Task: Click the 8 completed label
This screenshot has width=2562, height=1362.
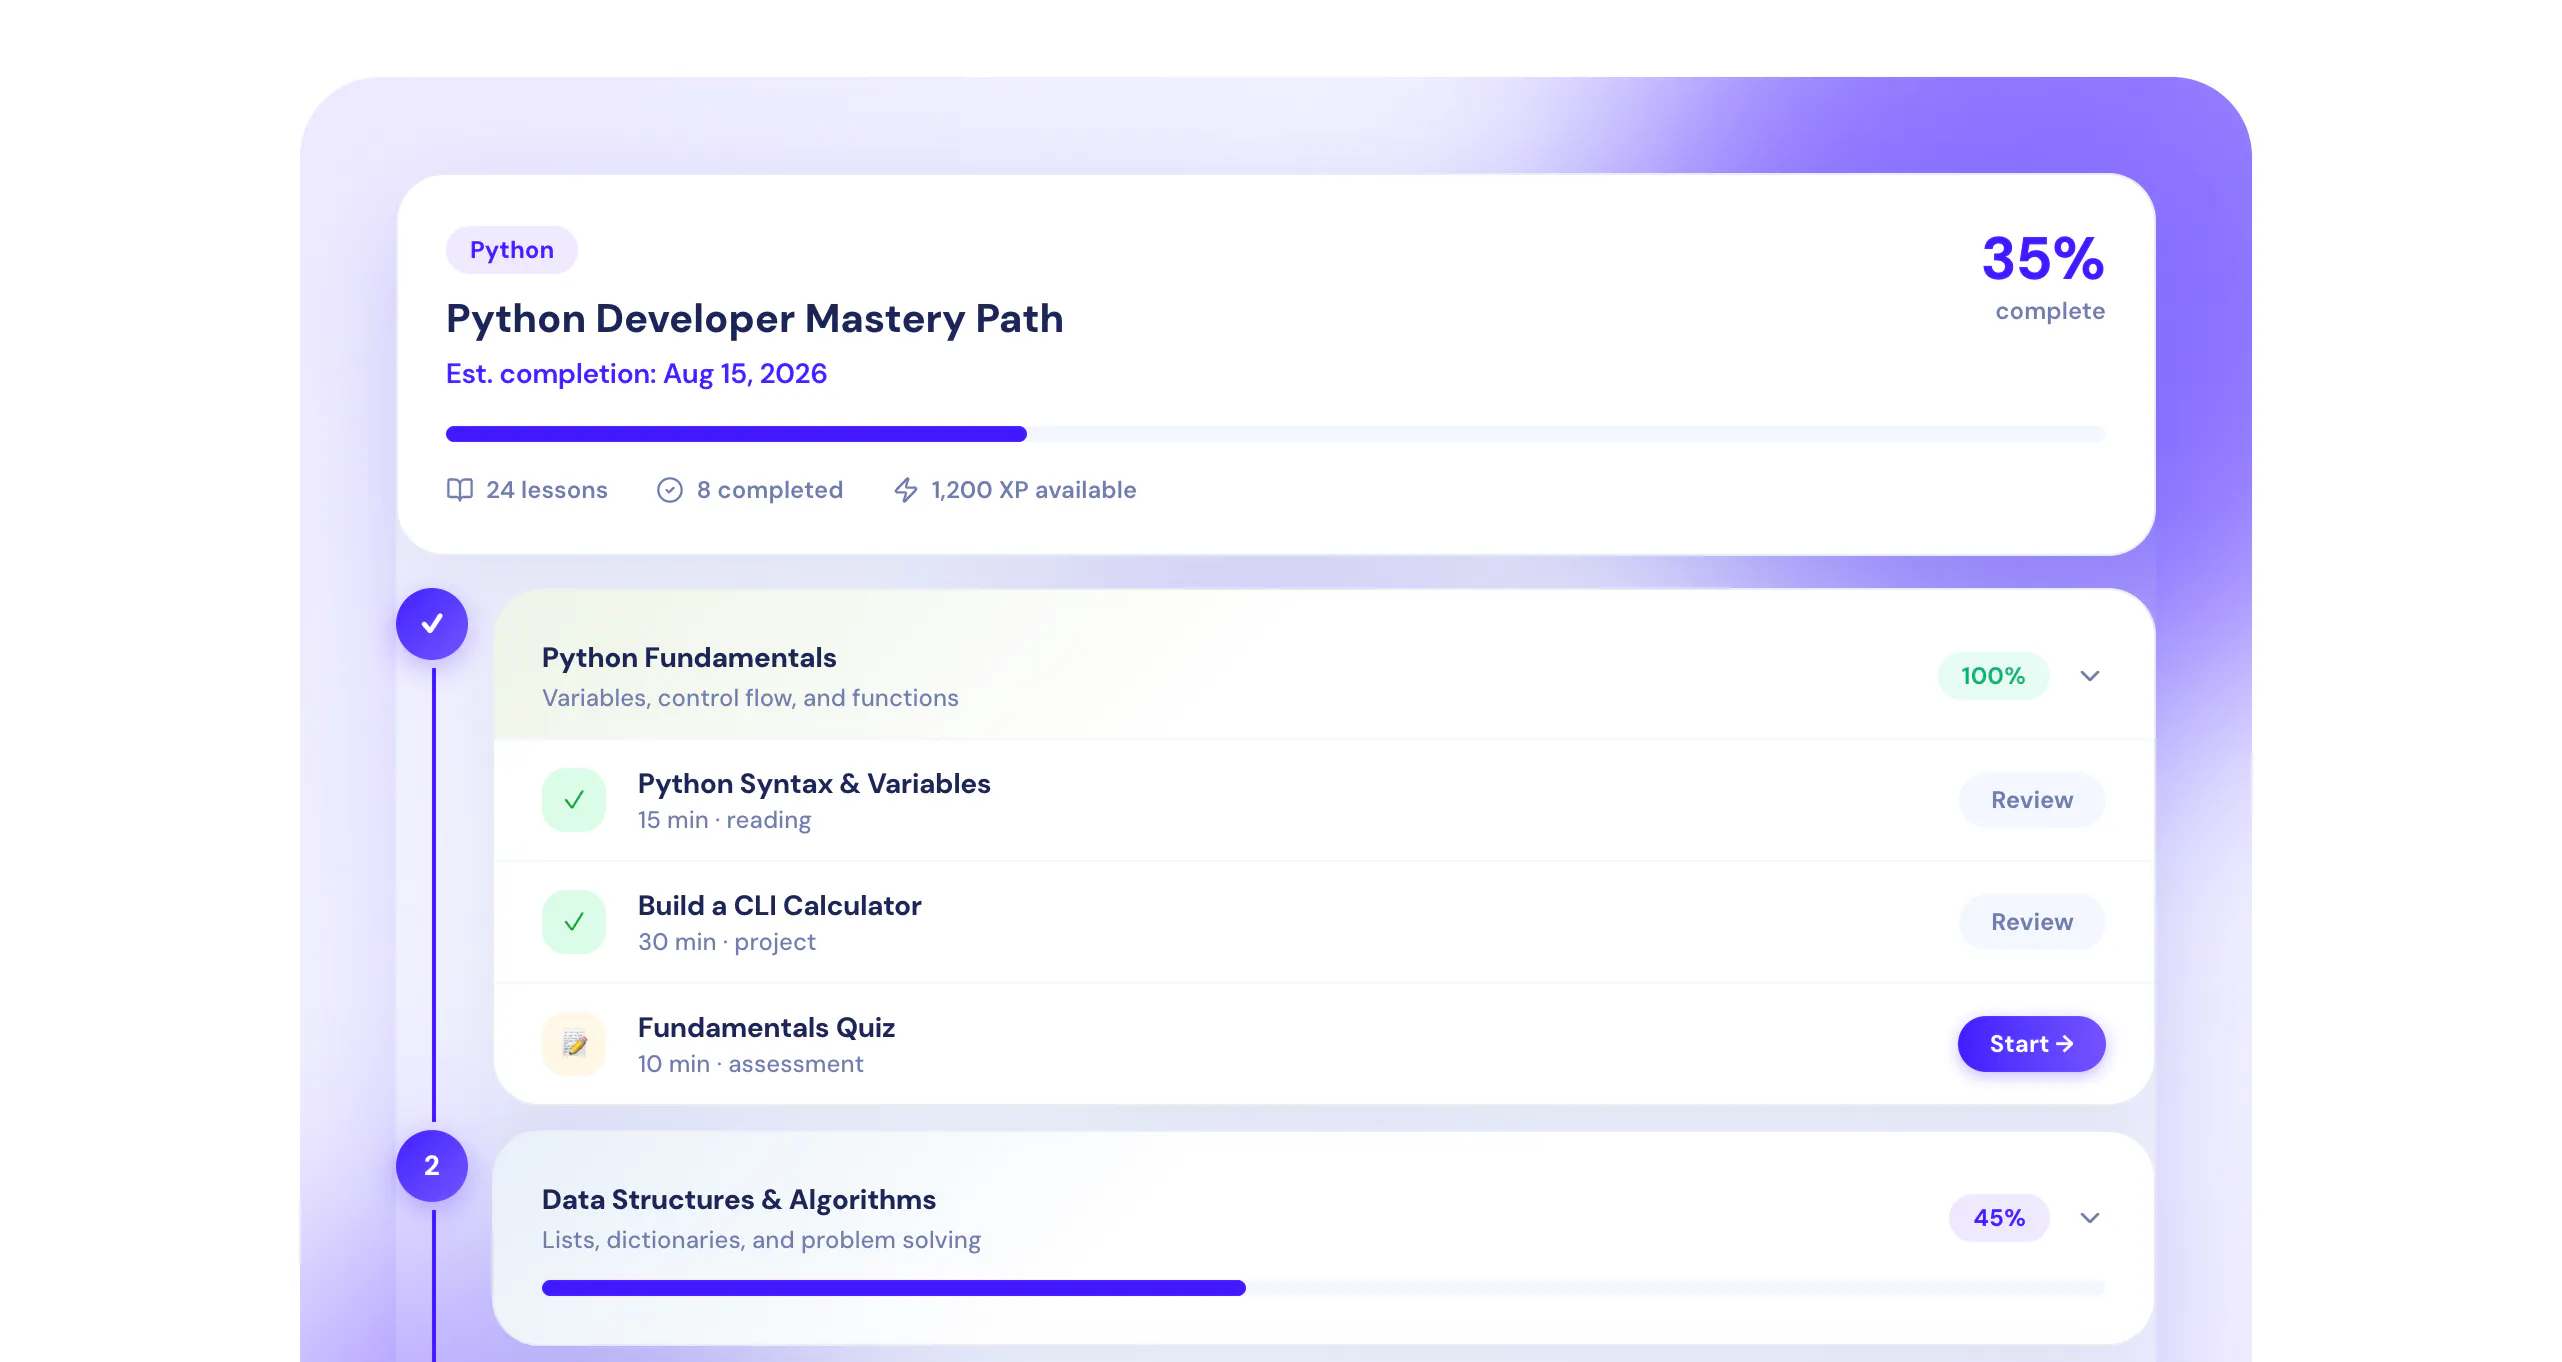Action: (x=770, y=490)
